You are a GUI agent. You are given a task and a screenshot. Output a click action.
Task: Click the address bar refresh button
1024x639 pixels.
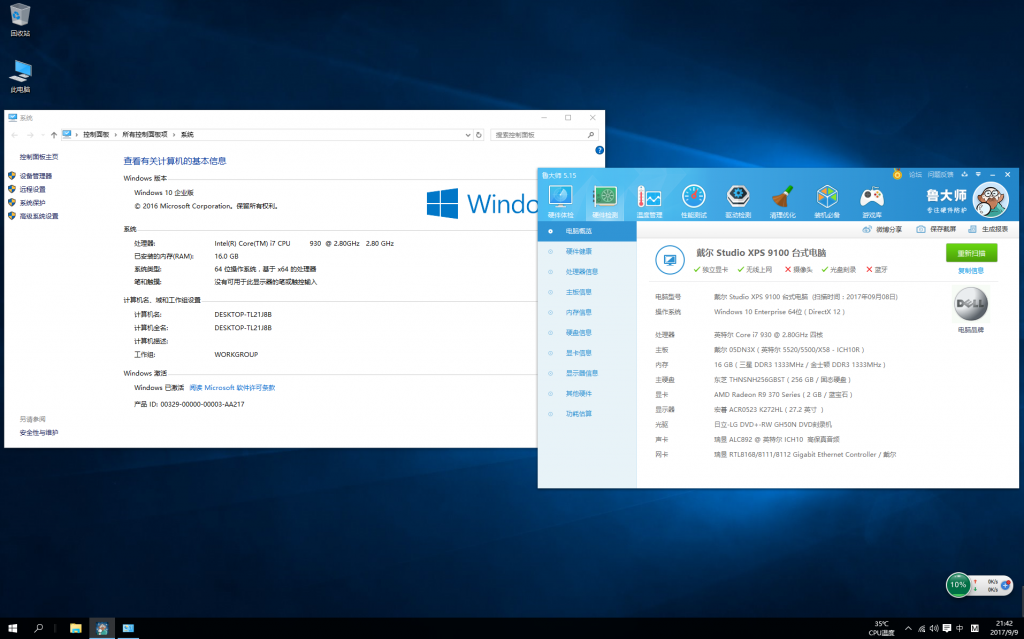pos(479,135)
